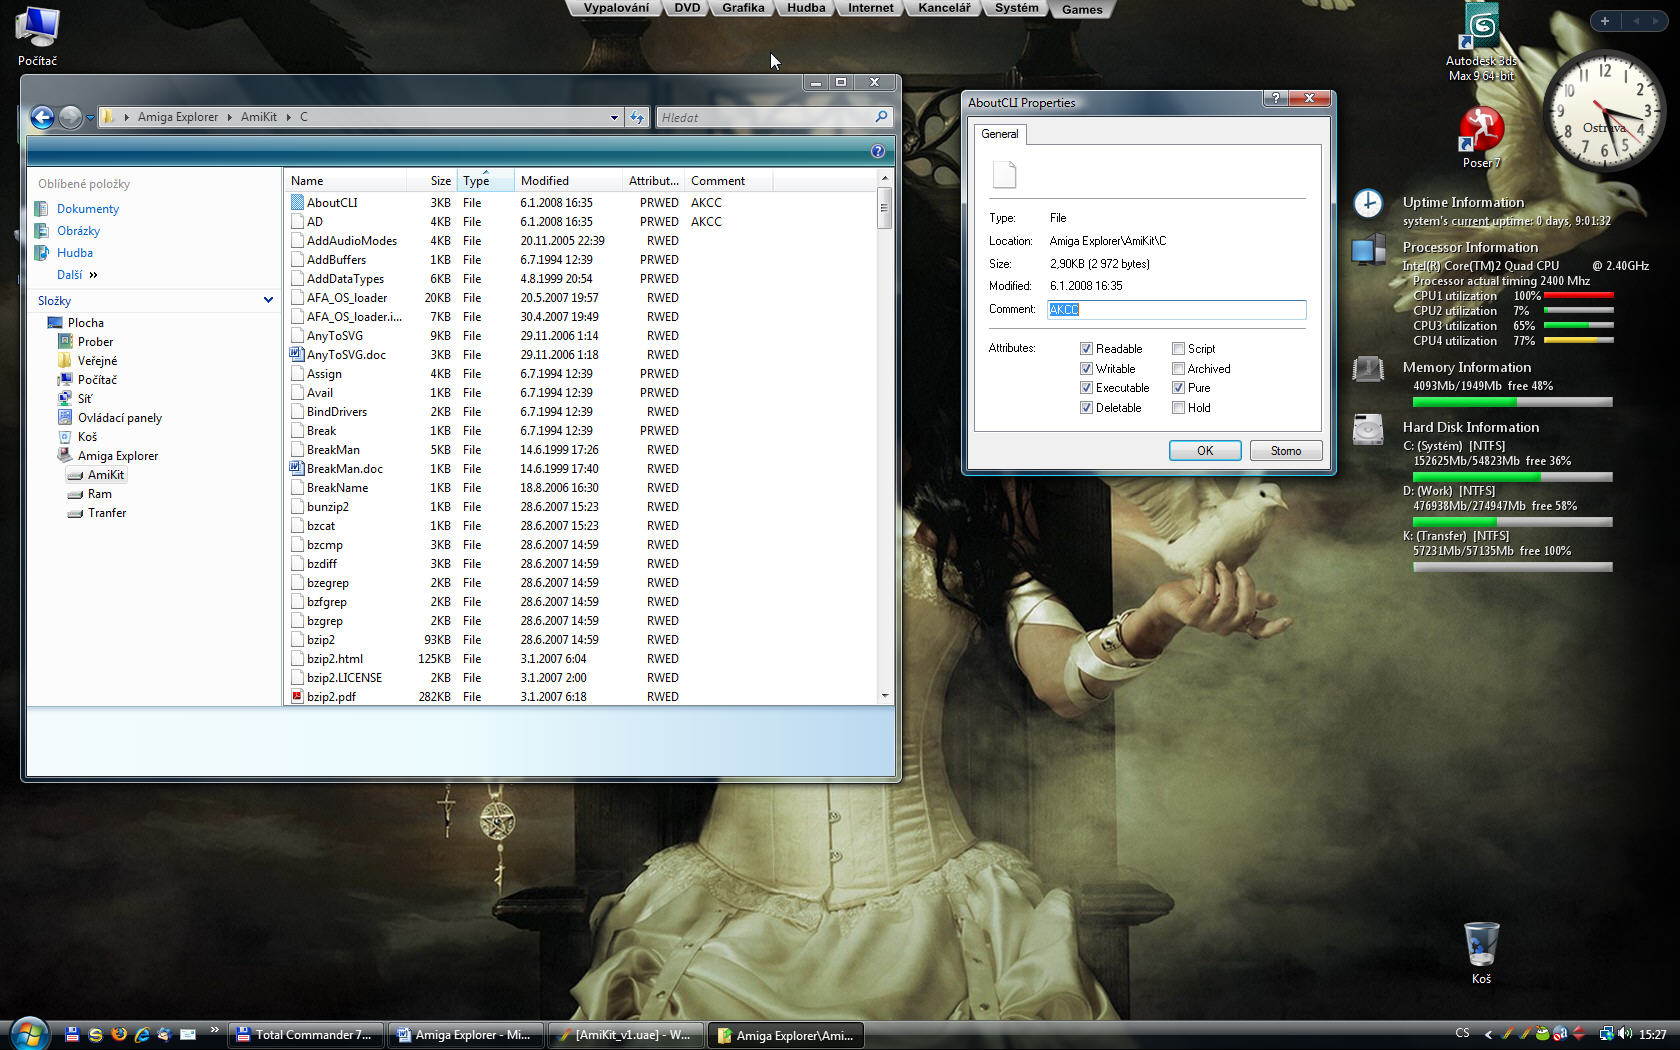The height and width of the screenshot is (1050, 1680).
Task: Open the bzip2.pdf file
Action: 331,697
